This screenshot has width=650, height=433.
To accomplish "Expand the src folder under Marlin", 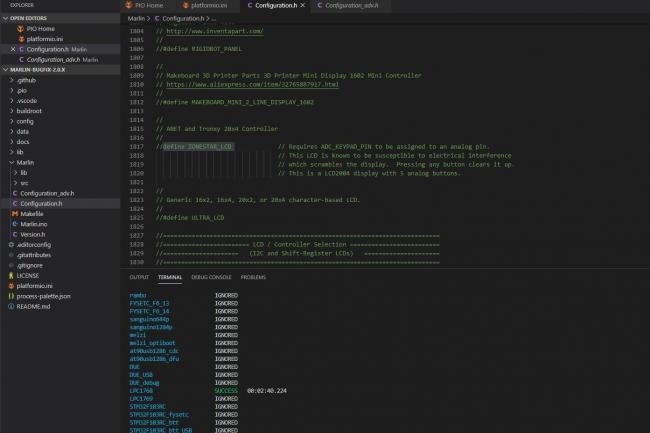I will coord(24,182).
